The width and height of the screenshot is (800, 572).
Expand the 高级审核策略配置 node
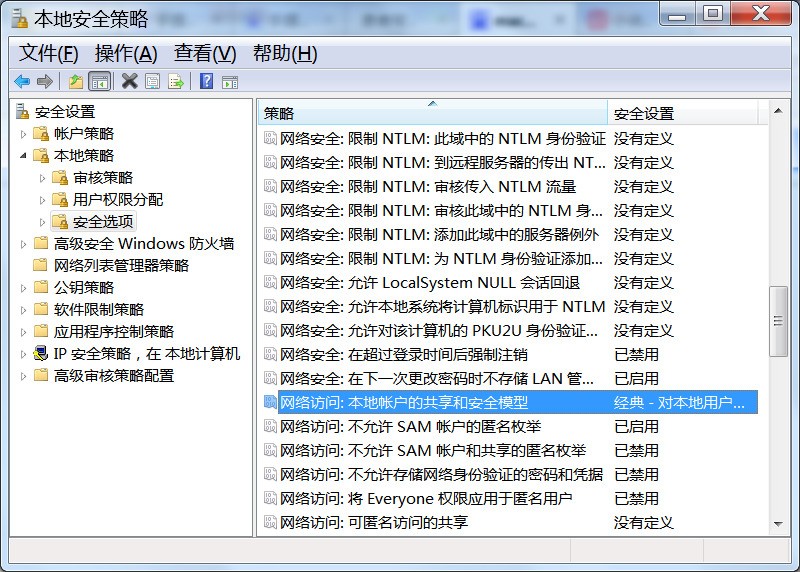[24, 376]
